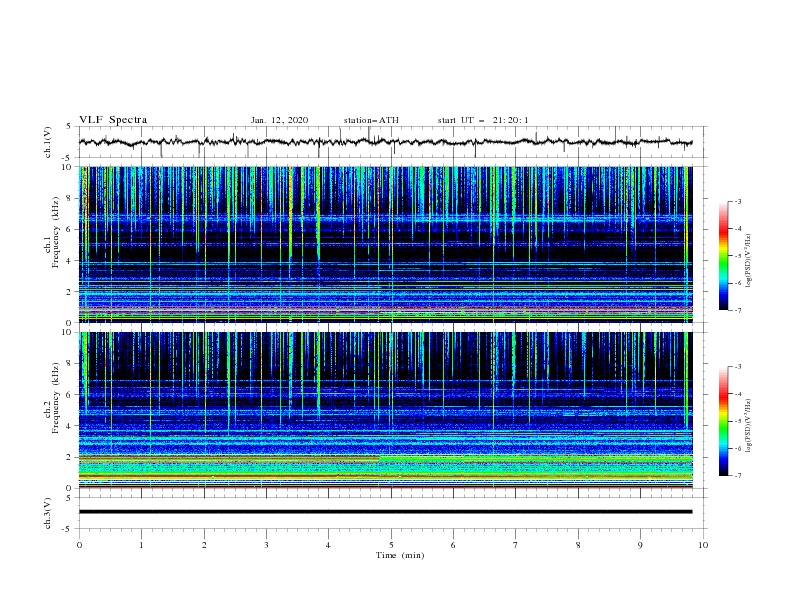The image size is (792, 612).
Task: Click the "1" tick label on the time axis
Action: [x=142, y=545]
